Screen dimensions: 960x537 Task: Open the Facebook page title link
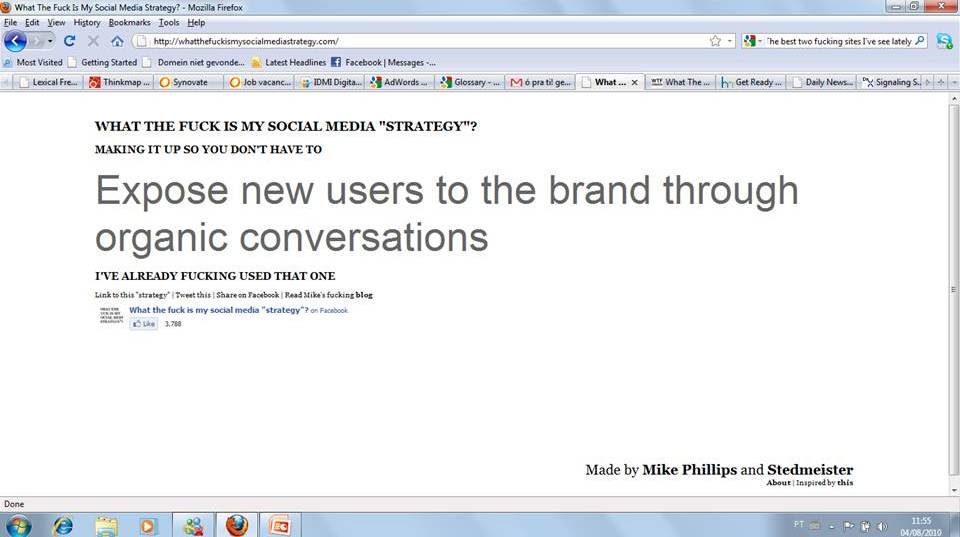pyautogui.click(x=219, y=310)
